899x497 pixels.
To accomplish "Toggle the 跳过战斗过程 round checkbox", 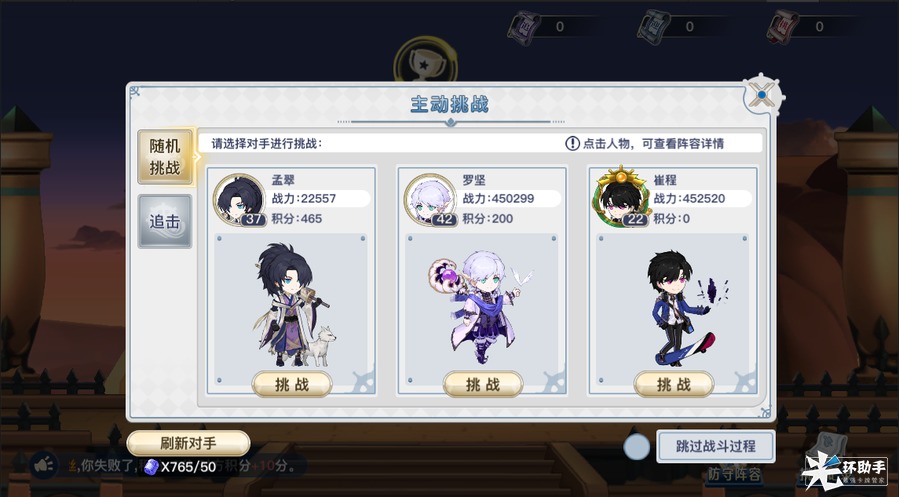I will pyautogui.click(x=636, y=447).
